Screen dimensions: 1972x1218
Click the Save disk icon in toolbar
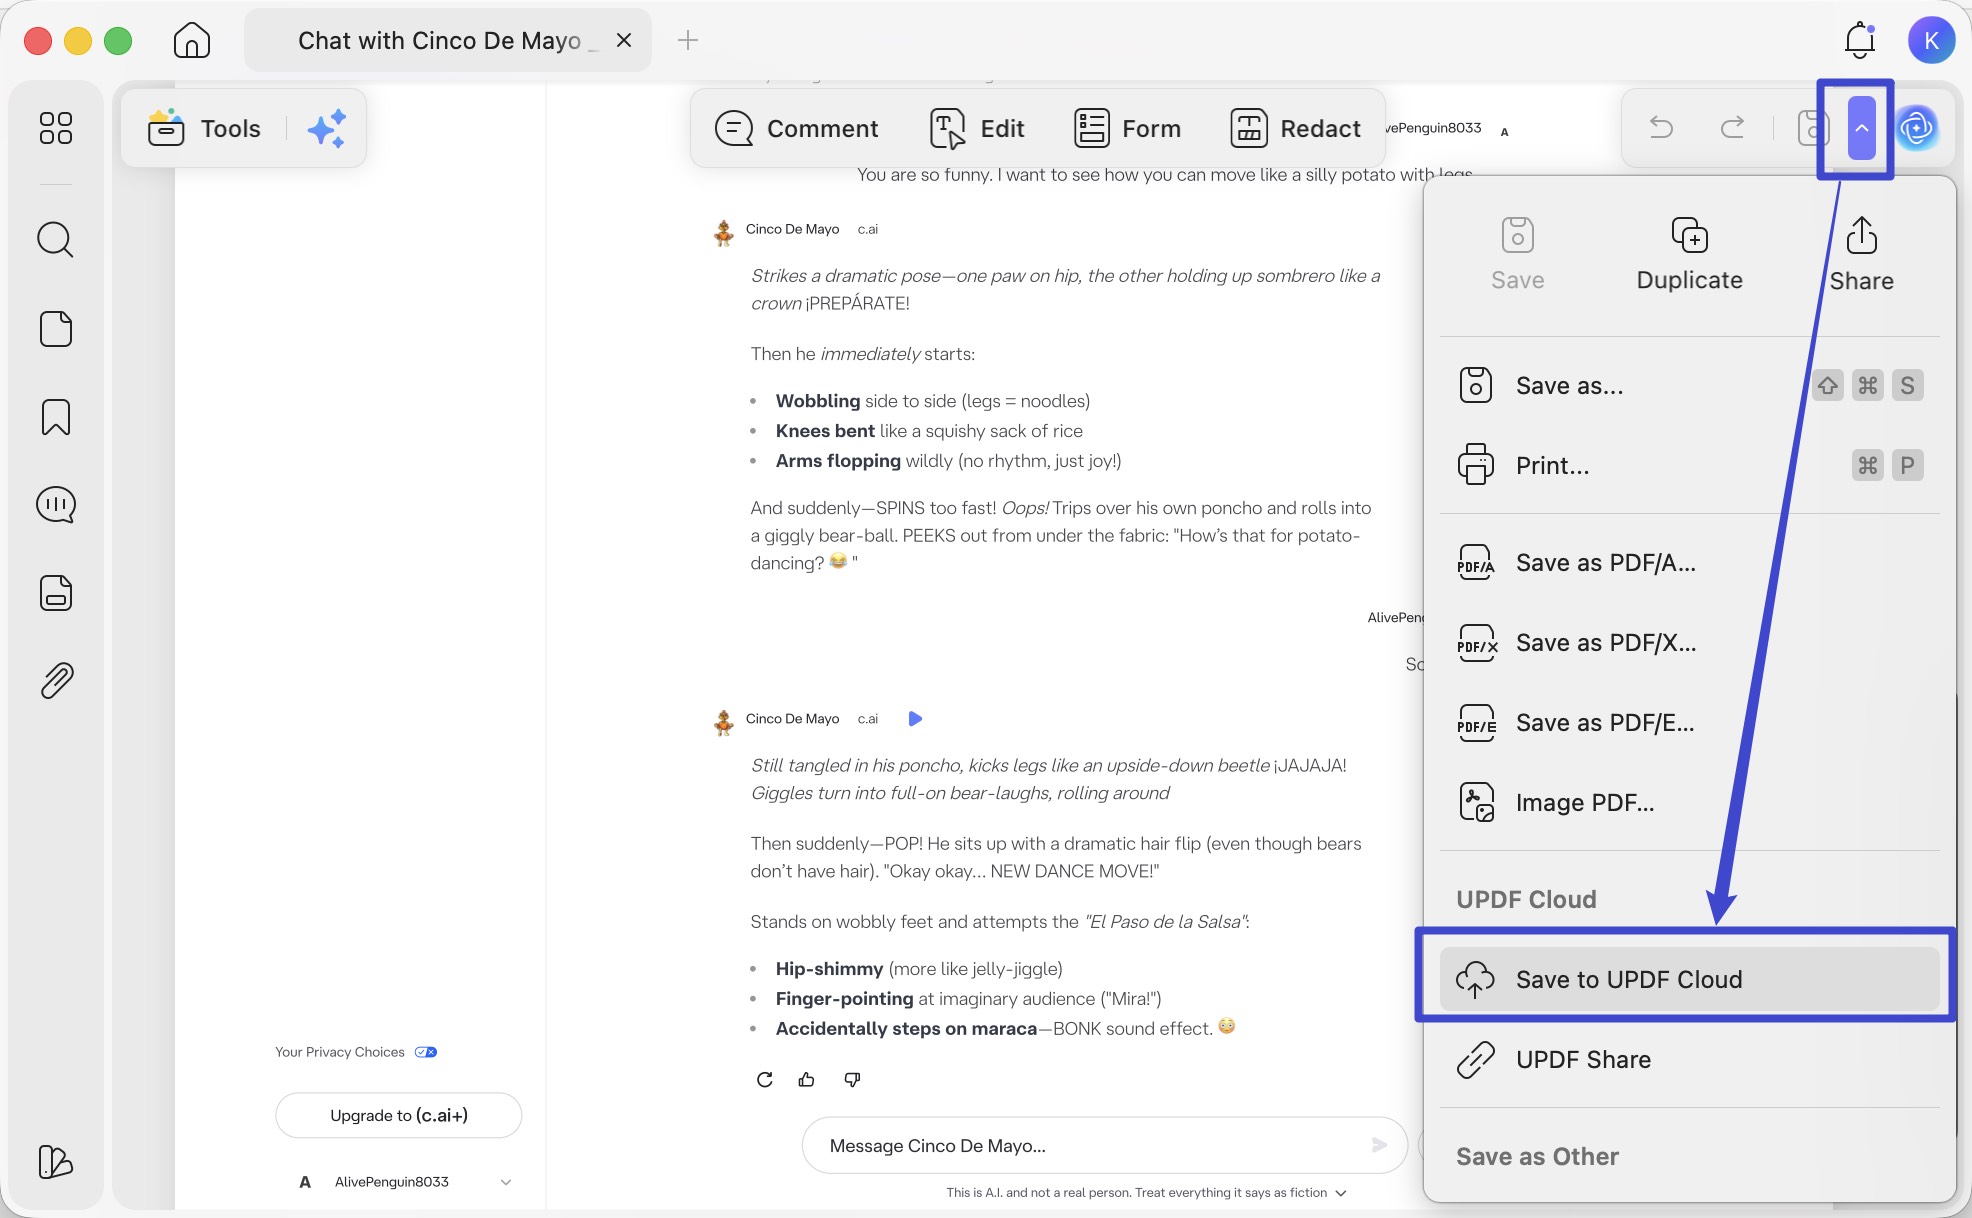point(1812,128)
